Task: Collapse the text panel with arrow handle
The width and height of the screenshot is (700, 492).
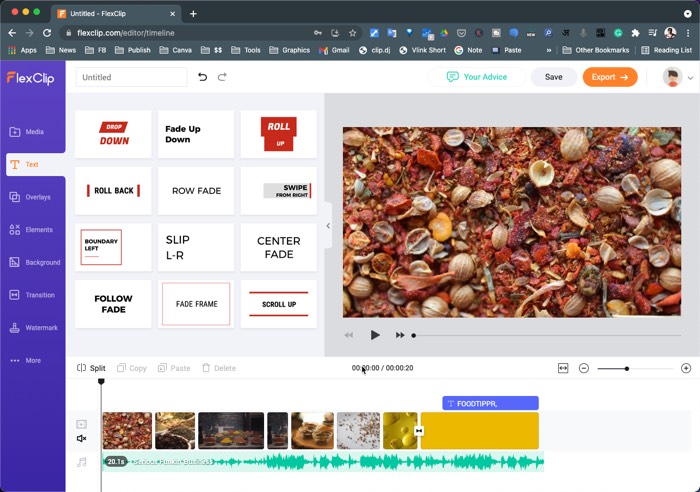Action: pos(328,225)
